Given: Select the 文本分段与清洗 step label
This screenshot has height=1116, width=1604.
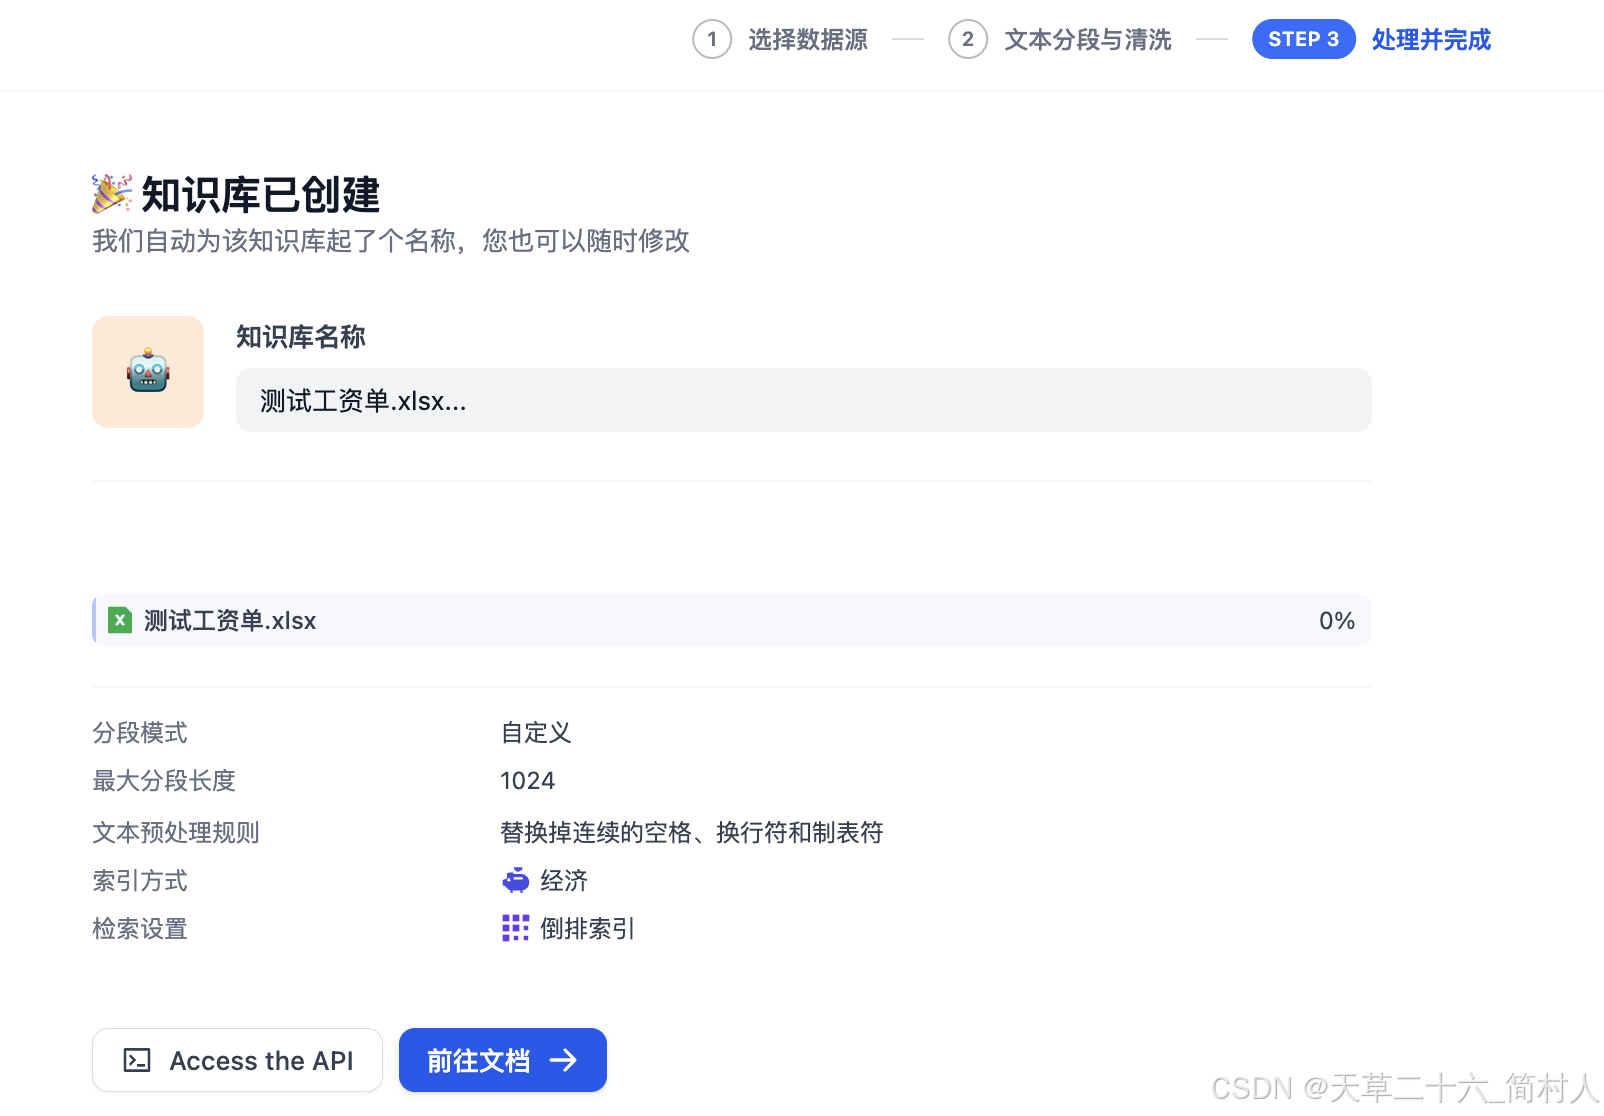Looking at the screenshot, I should [1087, 39].
